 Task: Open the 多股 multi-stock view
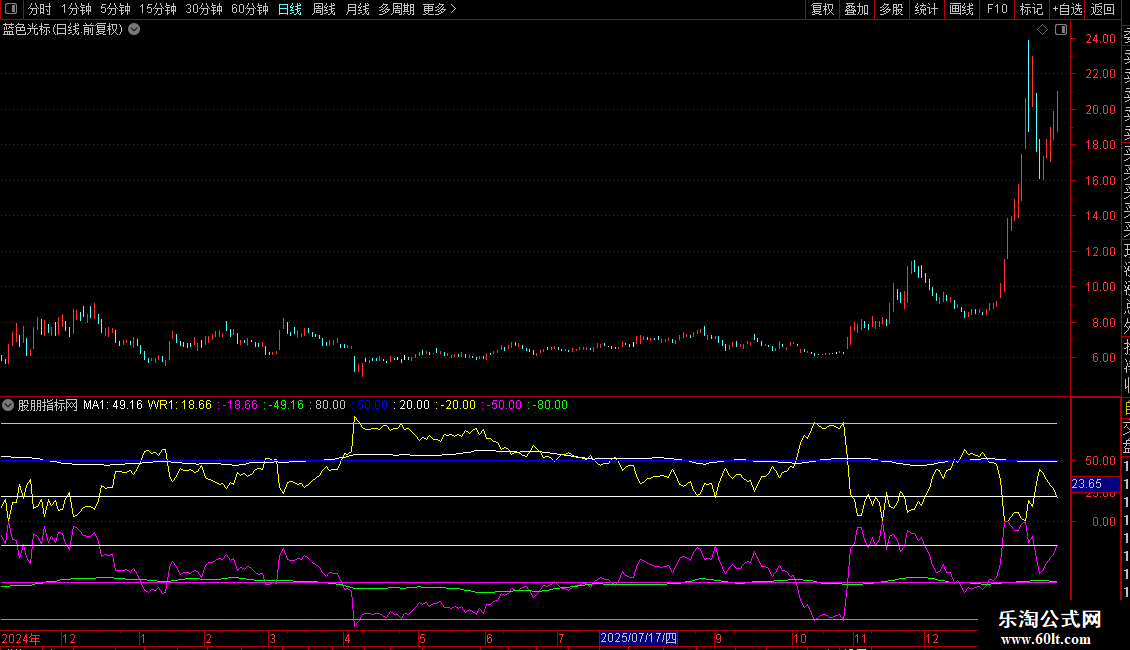[891, 9]
